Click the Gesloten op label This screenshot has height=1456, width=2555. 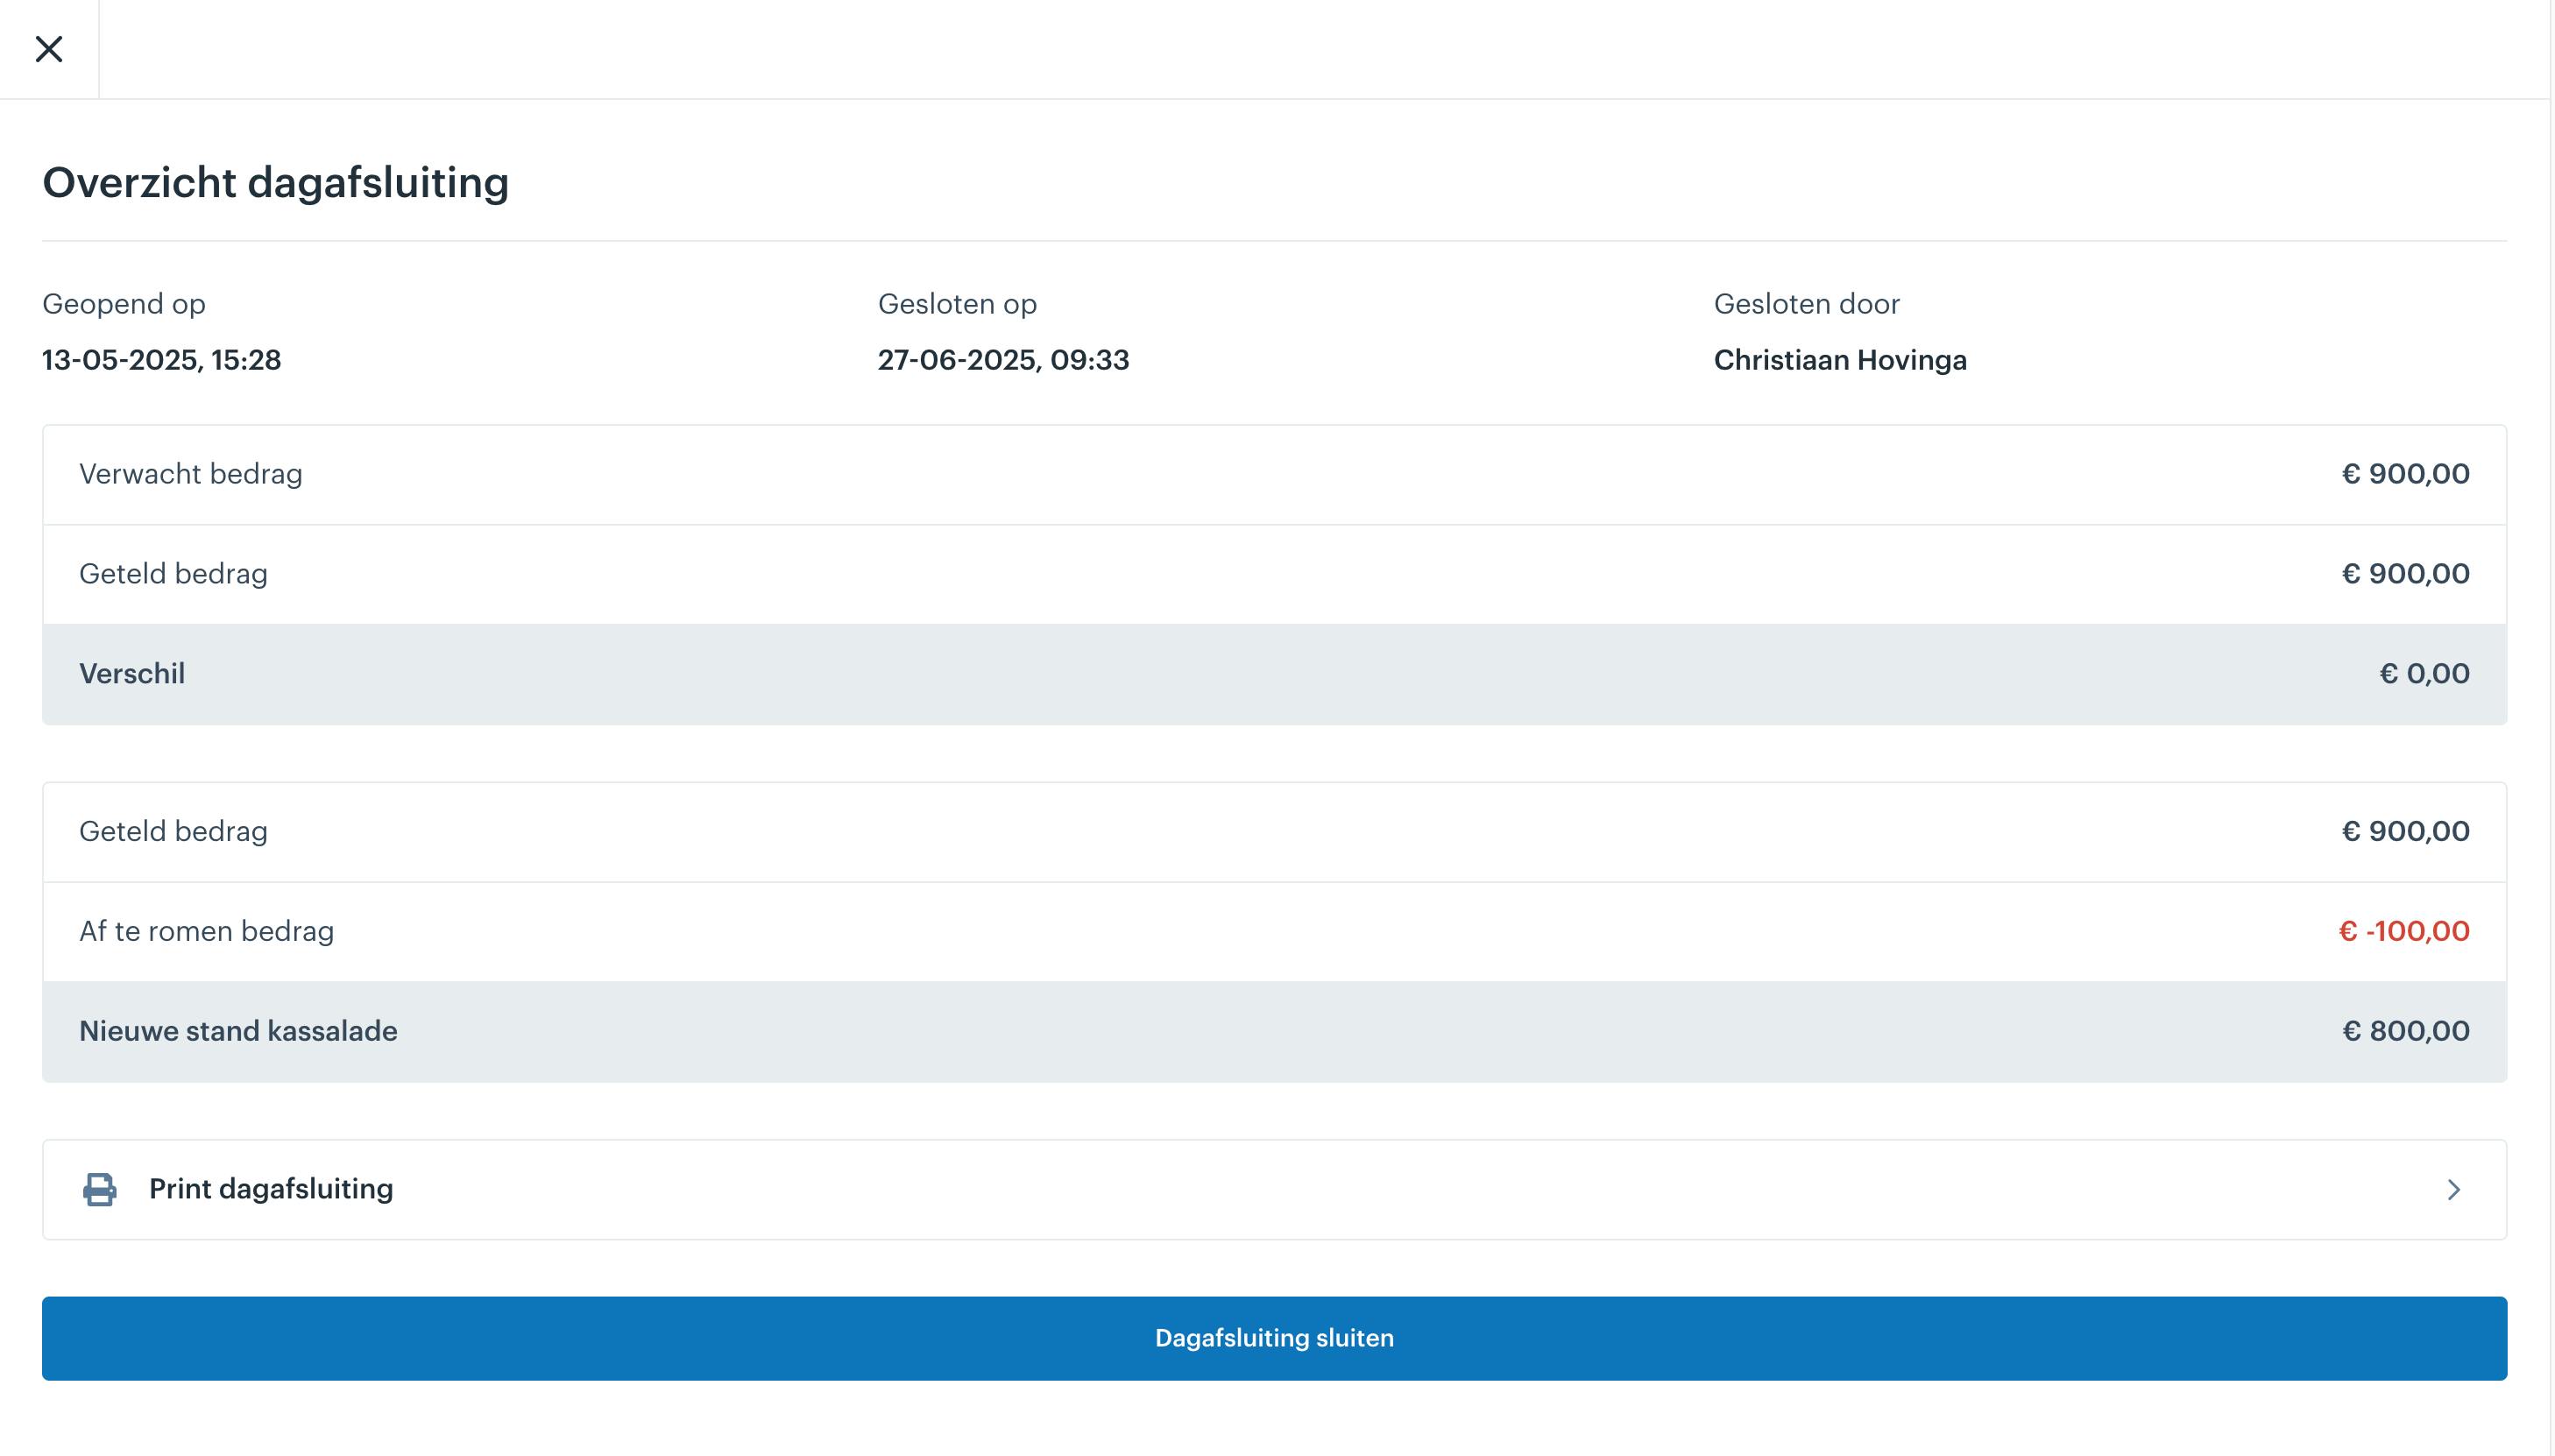click(x=957, y=304)
